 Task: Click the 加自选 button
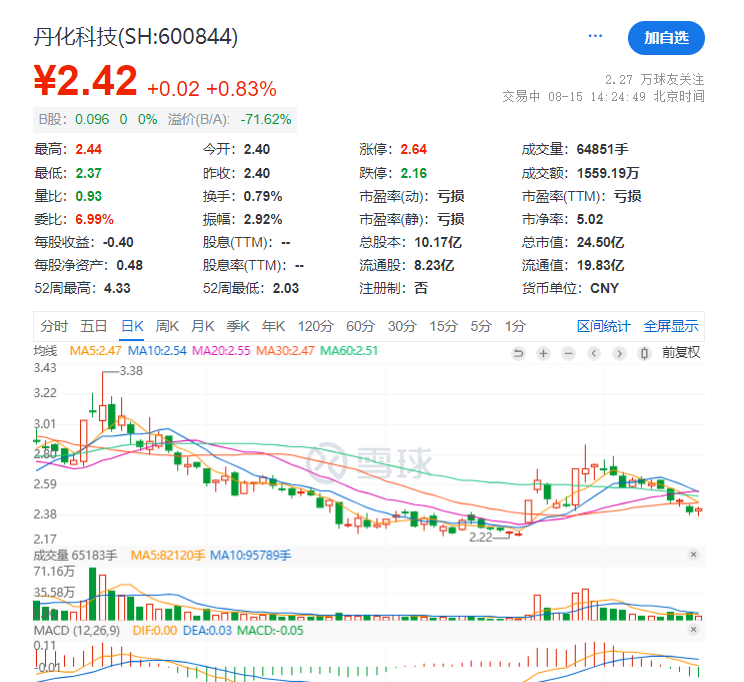[666, 38]
